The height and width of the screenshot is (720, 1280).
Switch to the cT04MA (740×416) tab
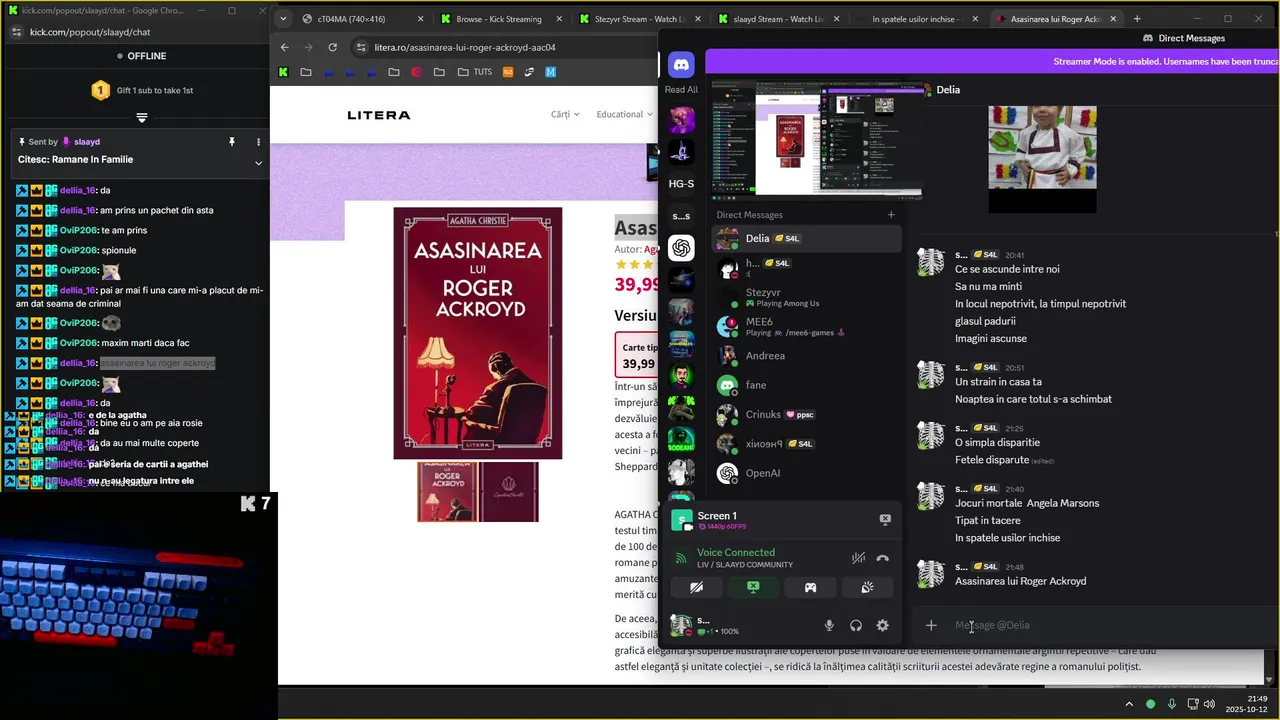(365, 19)
